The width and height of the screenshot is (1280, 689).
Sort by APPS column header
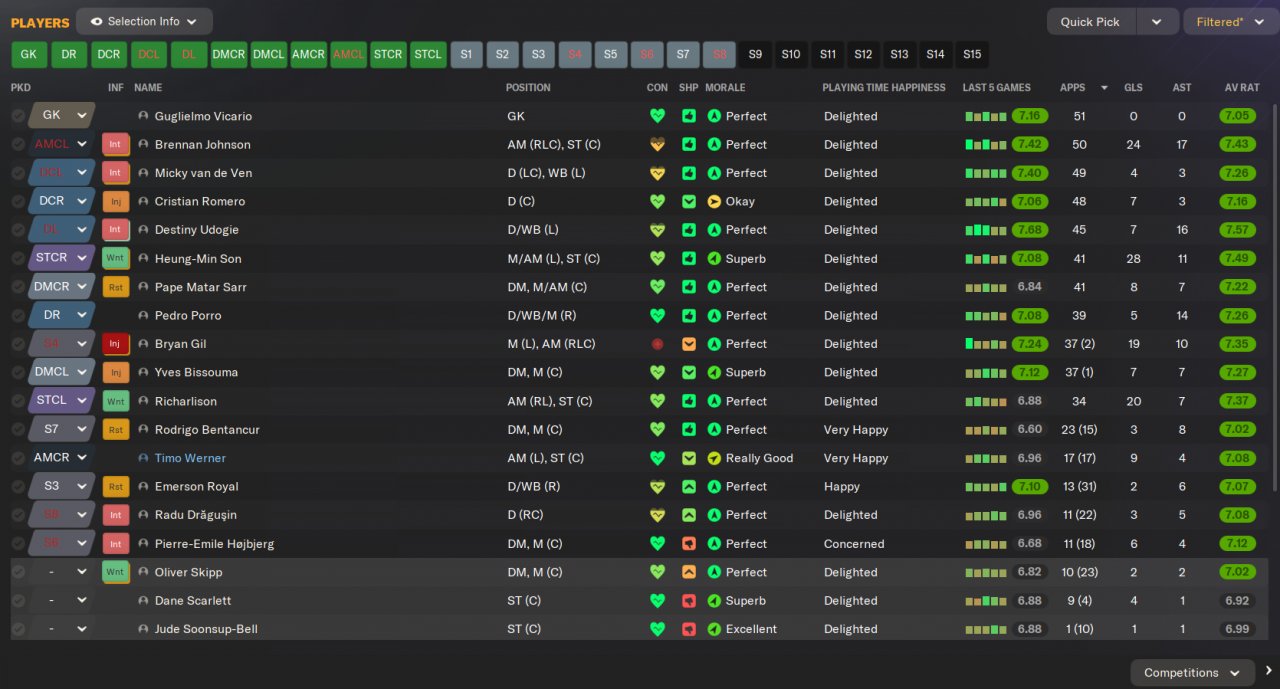1072,88
